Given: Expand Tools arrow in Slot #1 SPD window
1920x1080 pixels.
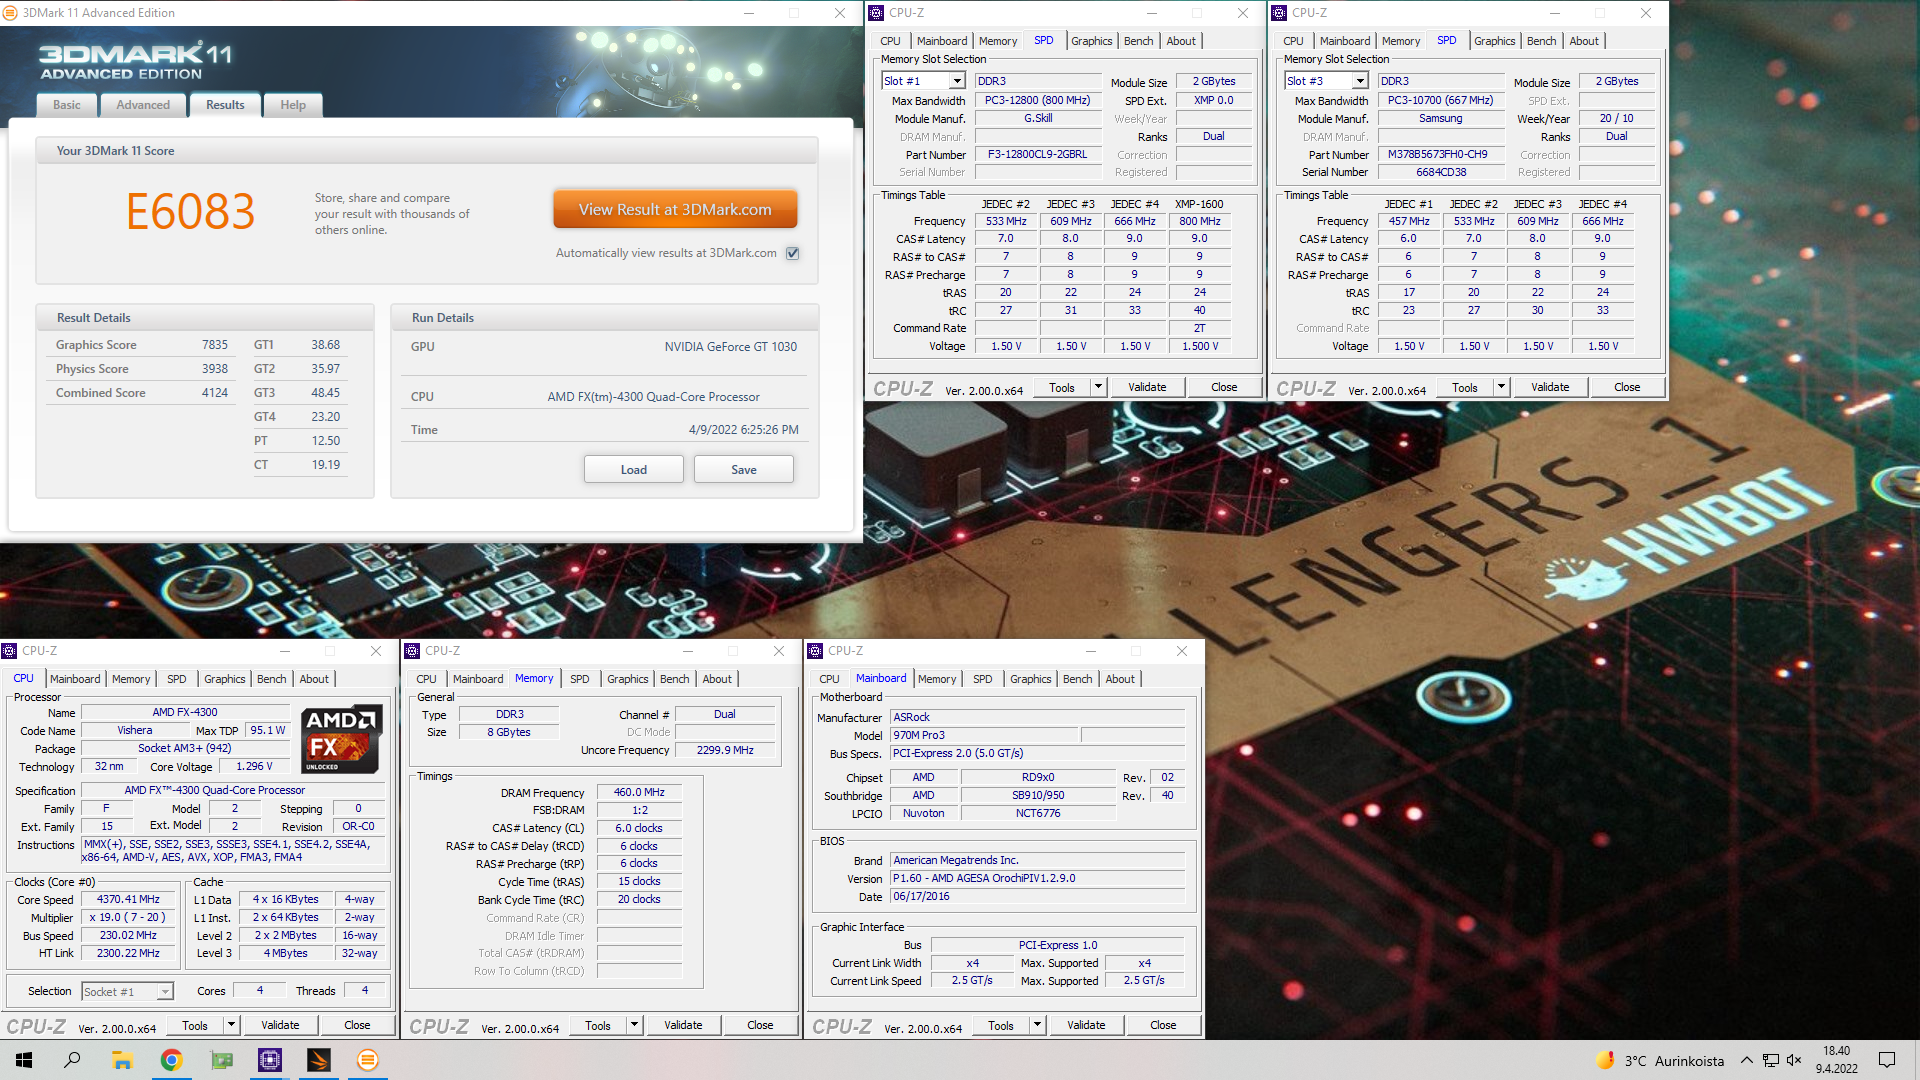Looking at the screenshot, I should point(1098,388).
